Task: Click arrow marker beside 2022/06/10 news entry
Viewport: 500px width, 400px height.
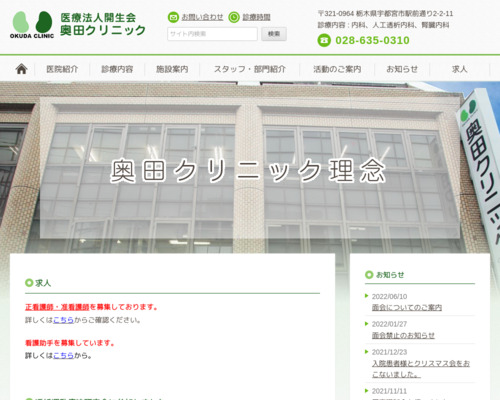Action: pos(367,296)
